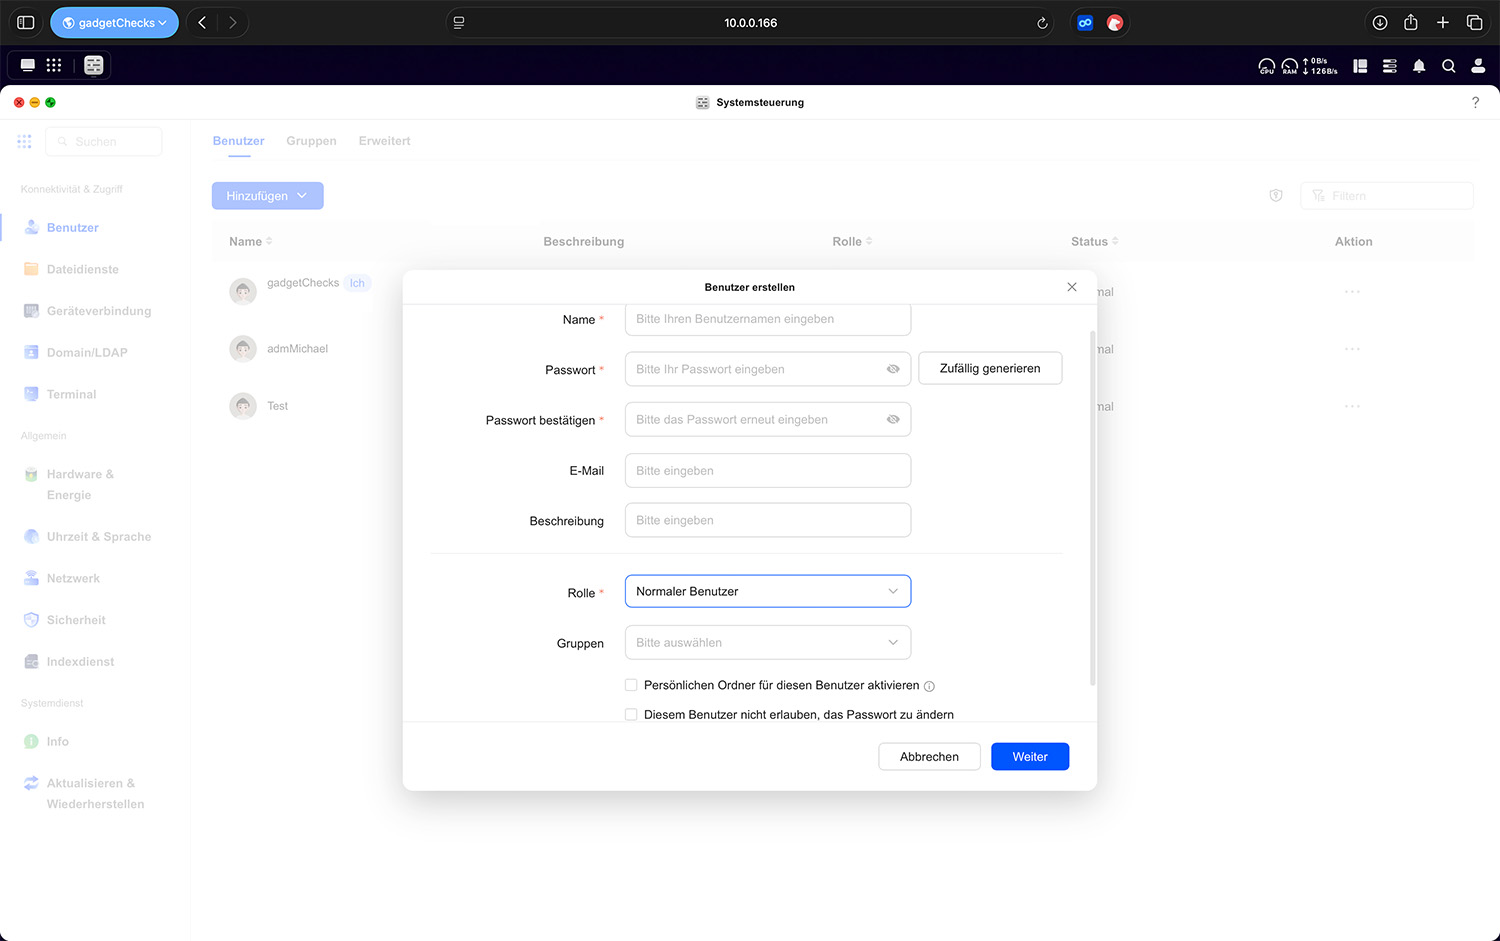Click Zufällig generieren button
1500x941 pixels.
989,368
